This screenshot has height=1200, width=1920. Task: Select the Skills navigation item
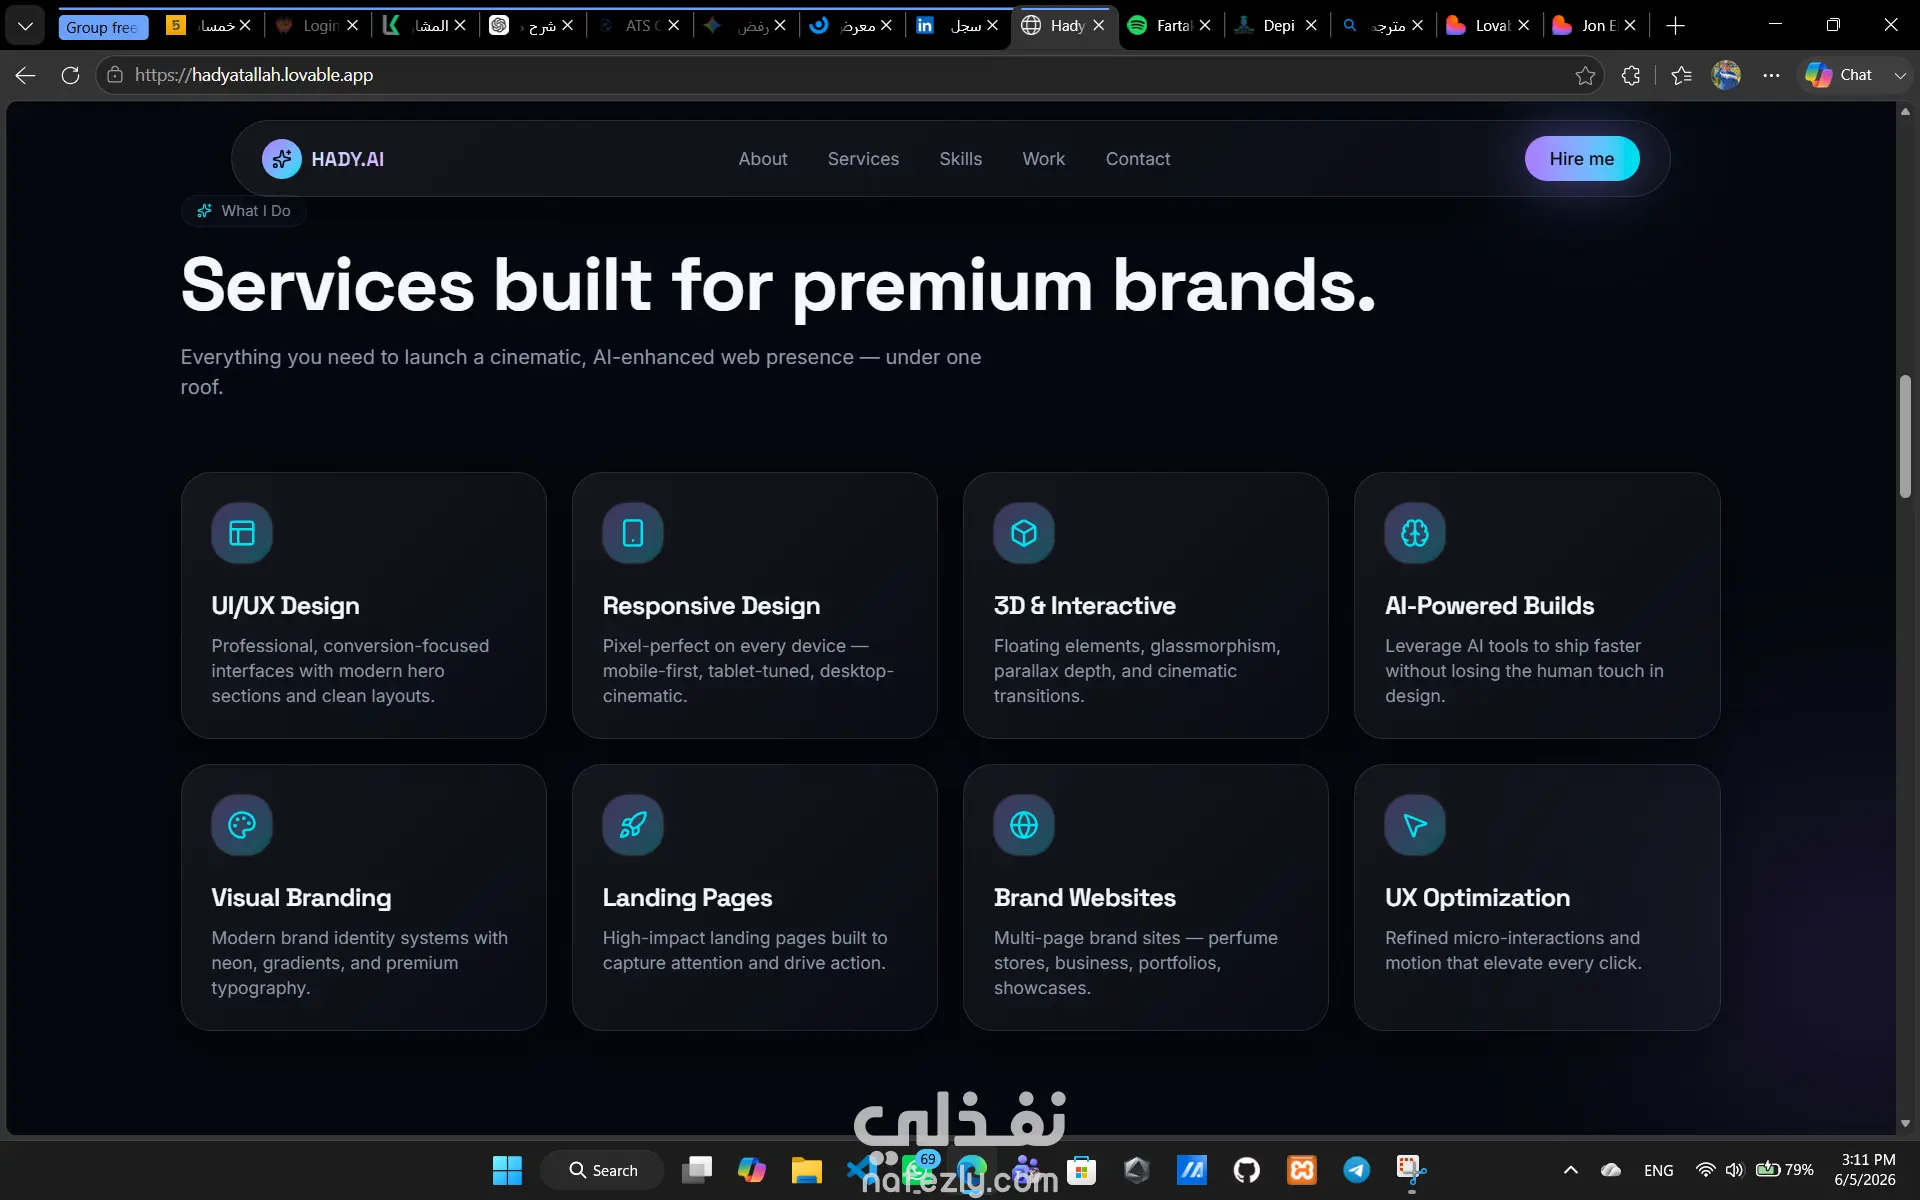point(960,159)
